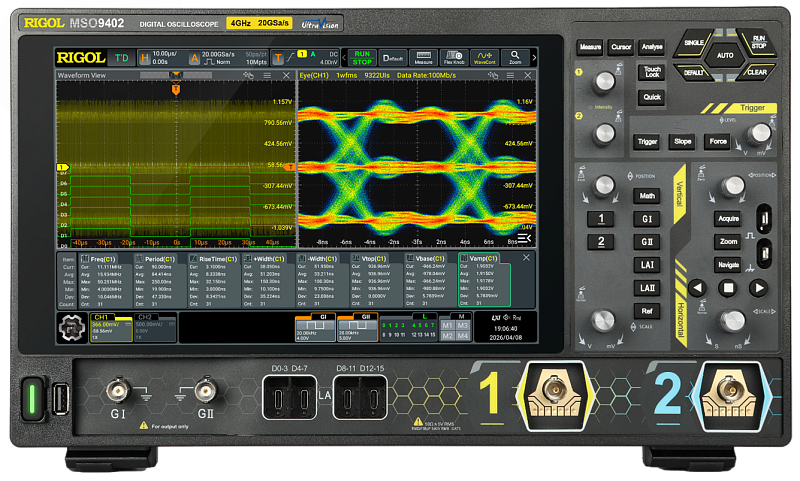Select the Freq(C1) measurement tab

tap(98, 259)
